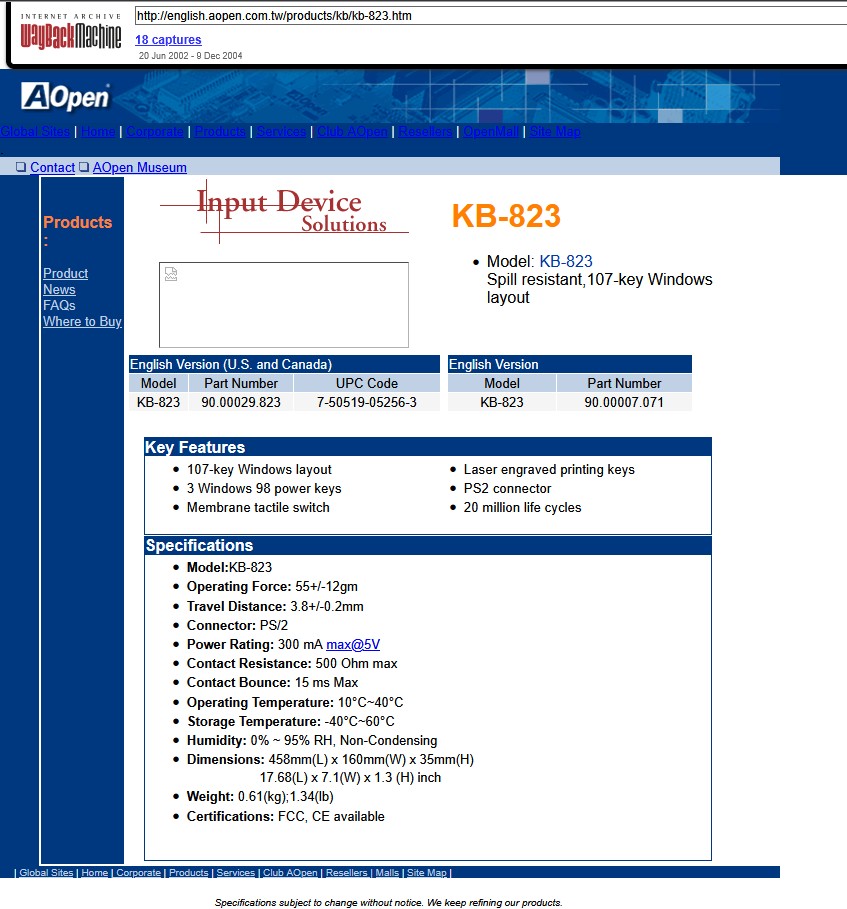The image size is (847, 909).
Task: Open Resellers in the footer navigation
Action: [346, 873]
